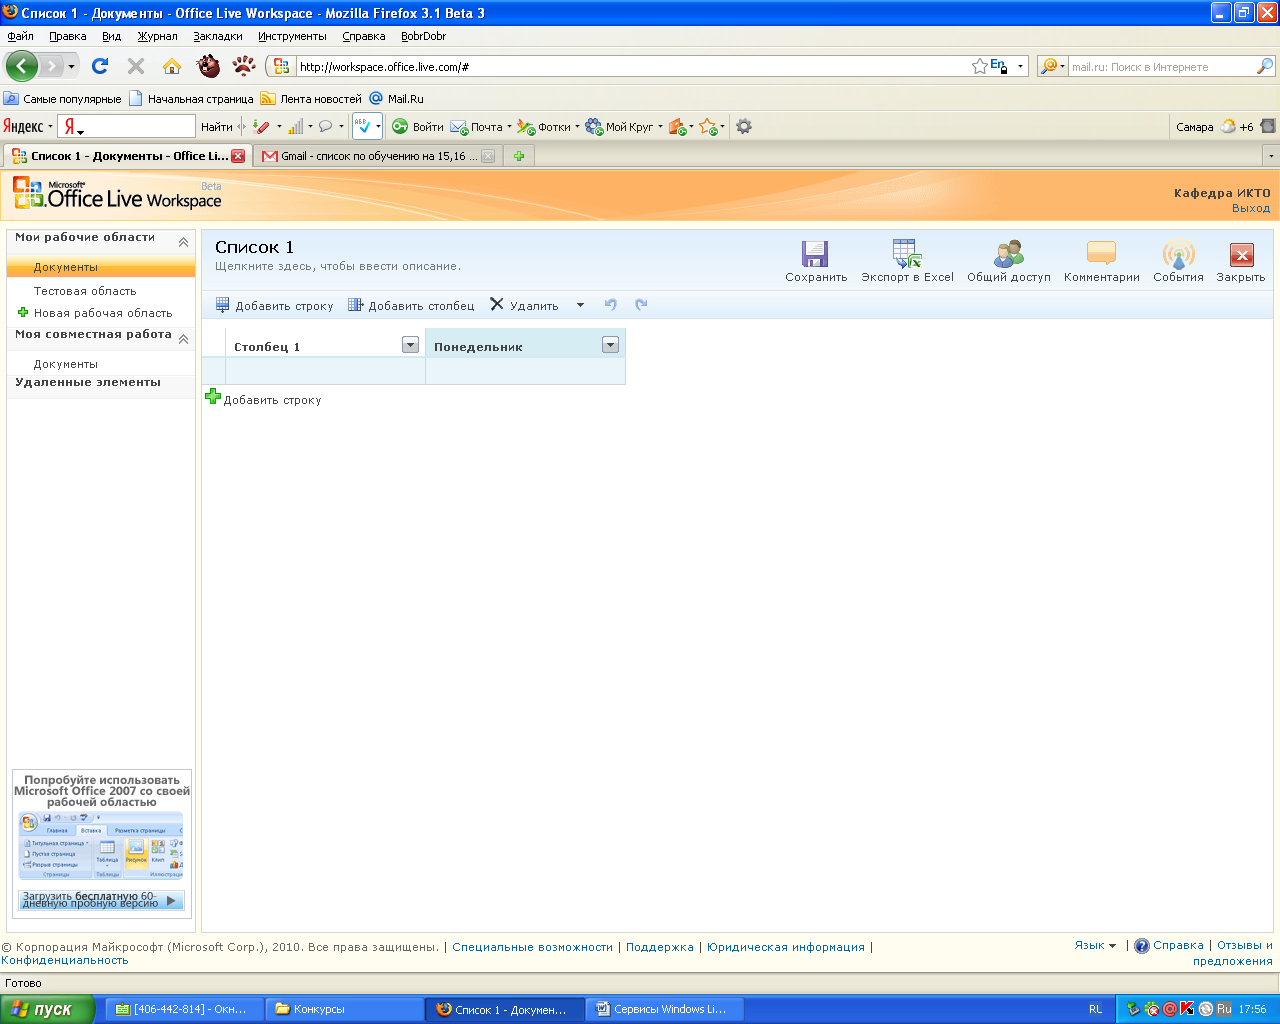1280x1024 pixels.
Task: Open a new tab with plus button
Action: click(x=519, y=156)
